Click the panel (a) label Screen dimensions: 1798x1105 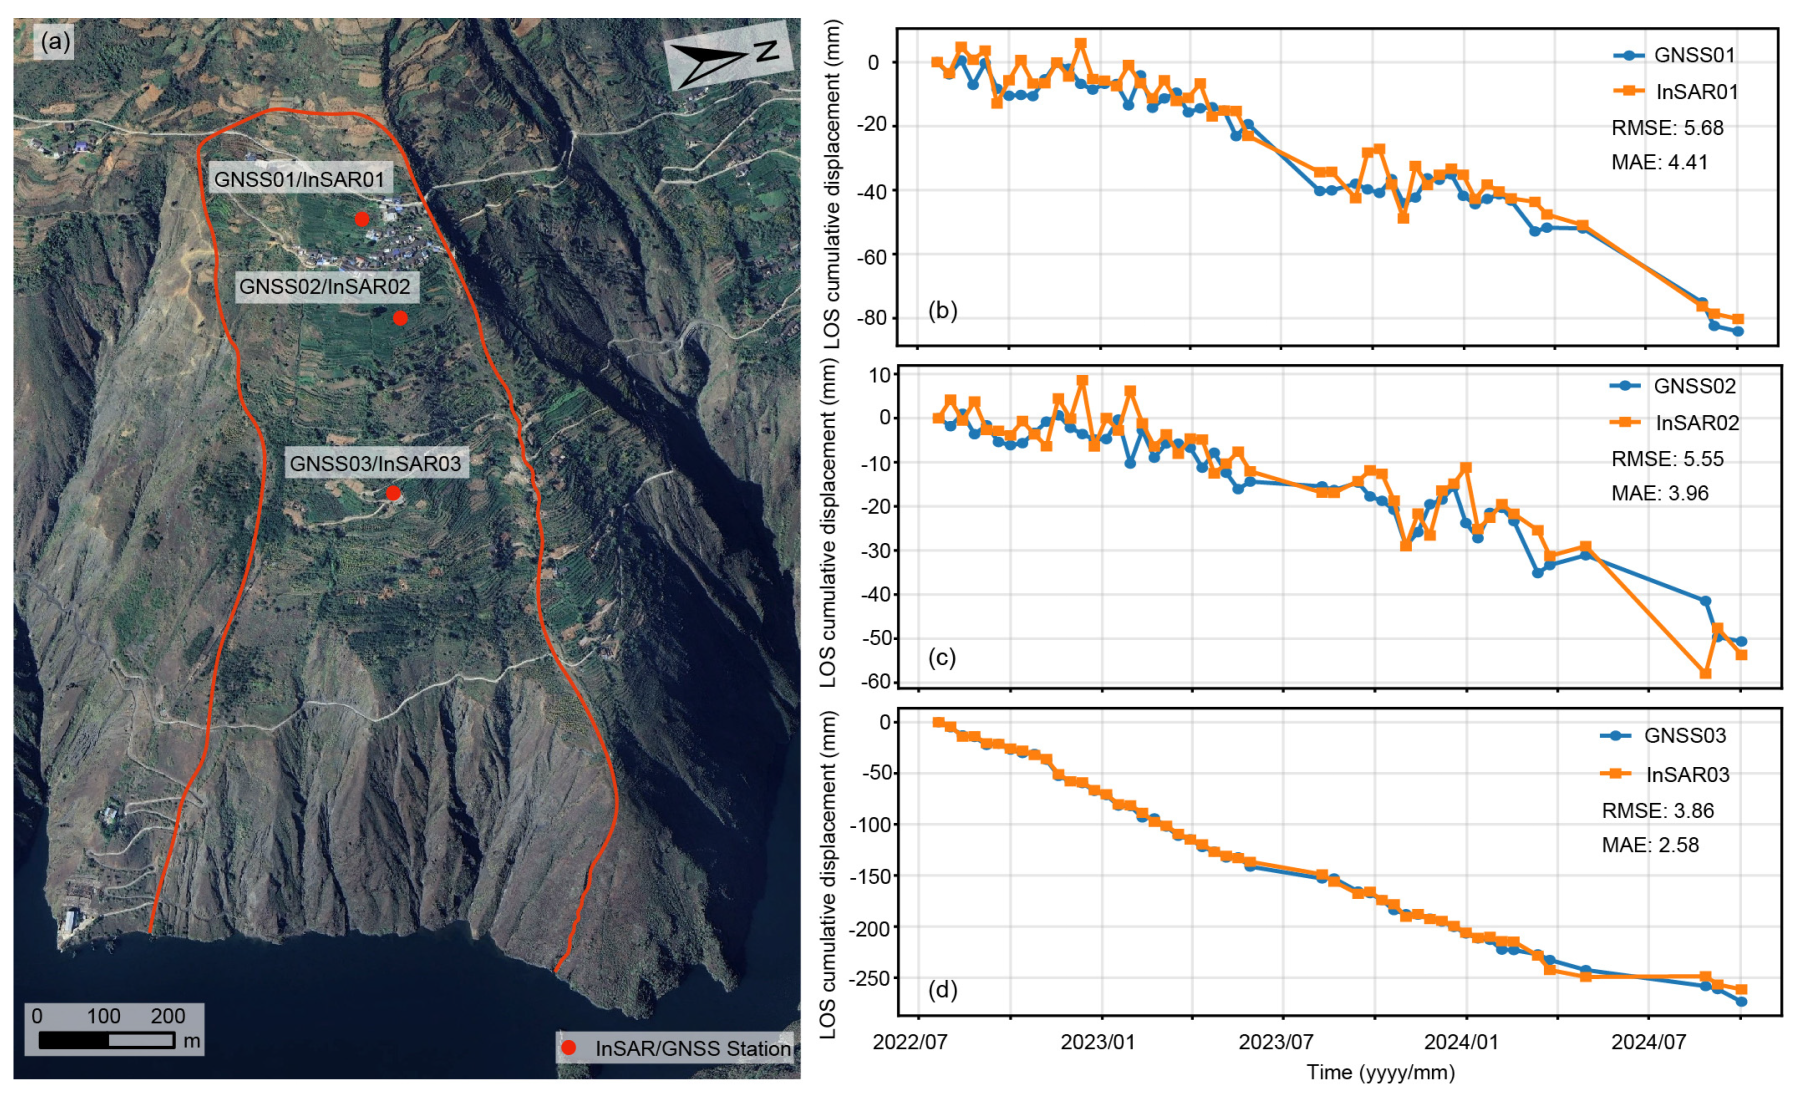click(x=53, y=41)
